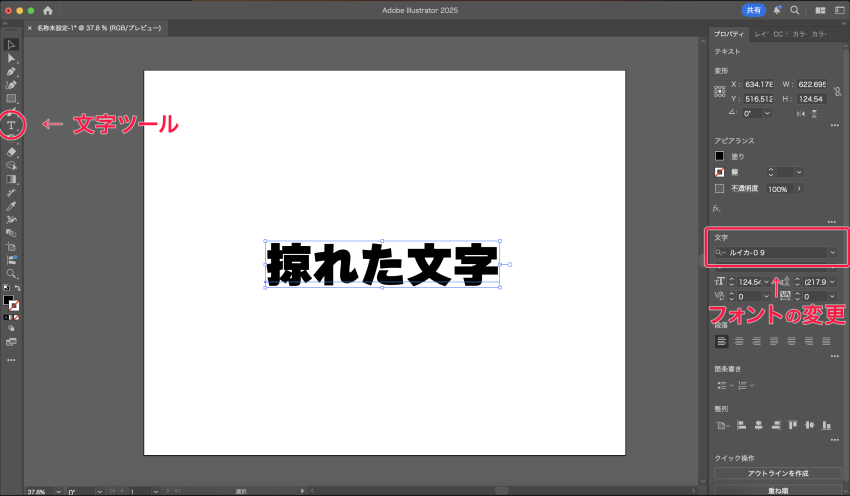
Task: Click the reference point grid icon
Action: (x=719, y=92)
